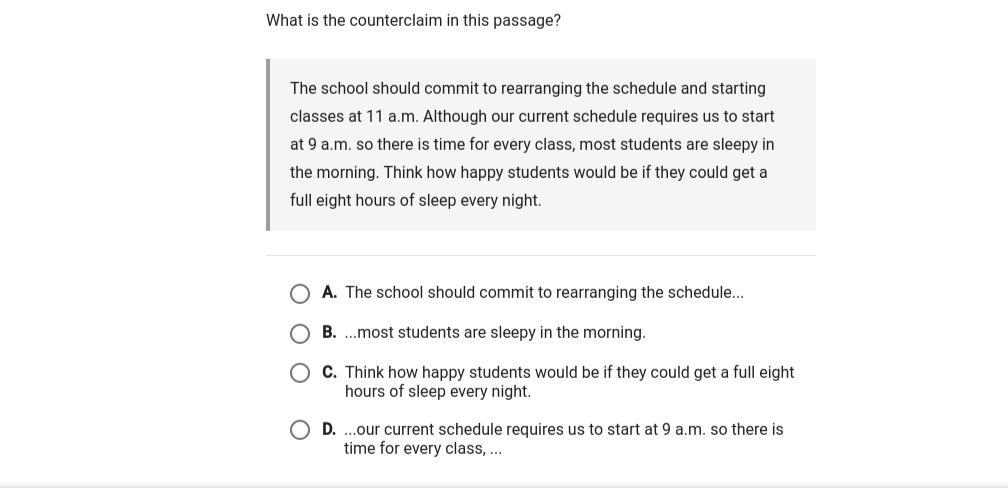Click answer text '...most students are sleepy in the morning.'
The height and width of the screenshot is (493, 1008).
495,332
